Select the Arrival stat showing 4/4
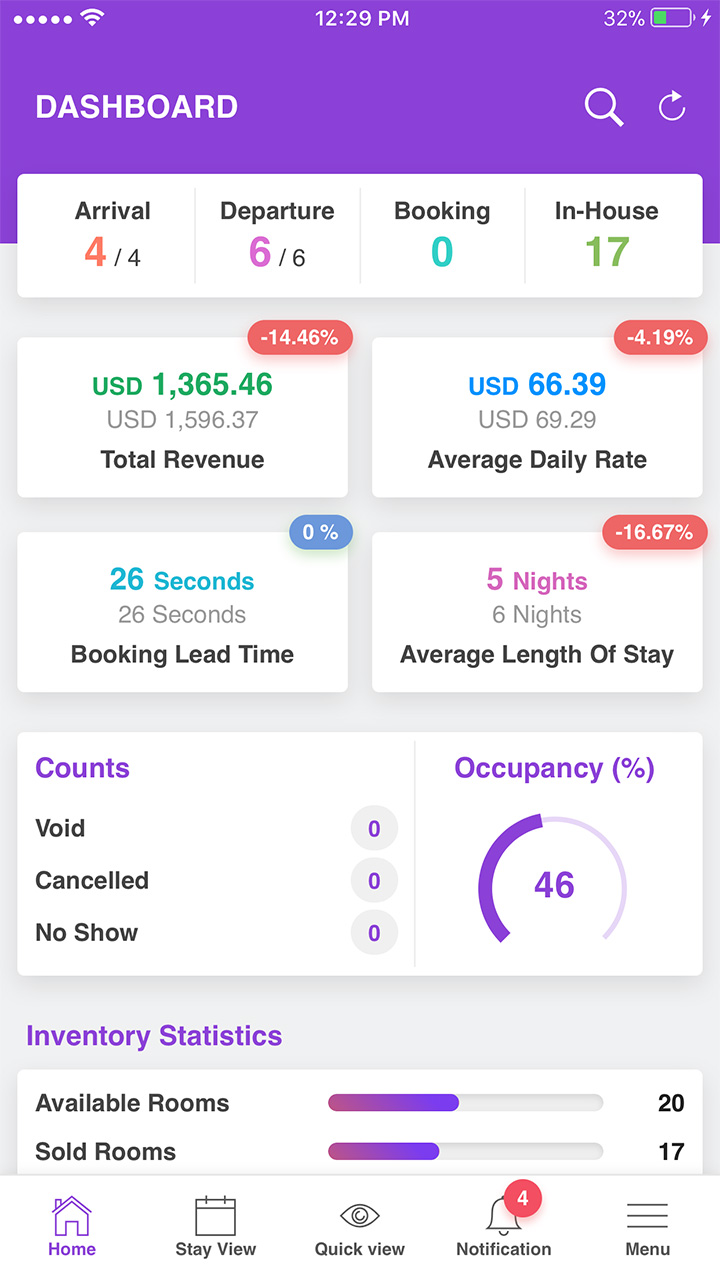Viewport: 720px width, 1280px height. coord(112,235)
